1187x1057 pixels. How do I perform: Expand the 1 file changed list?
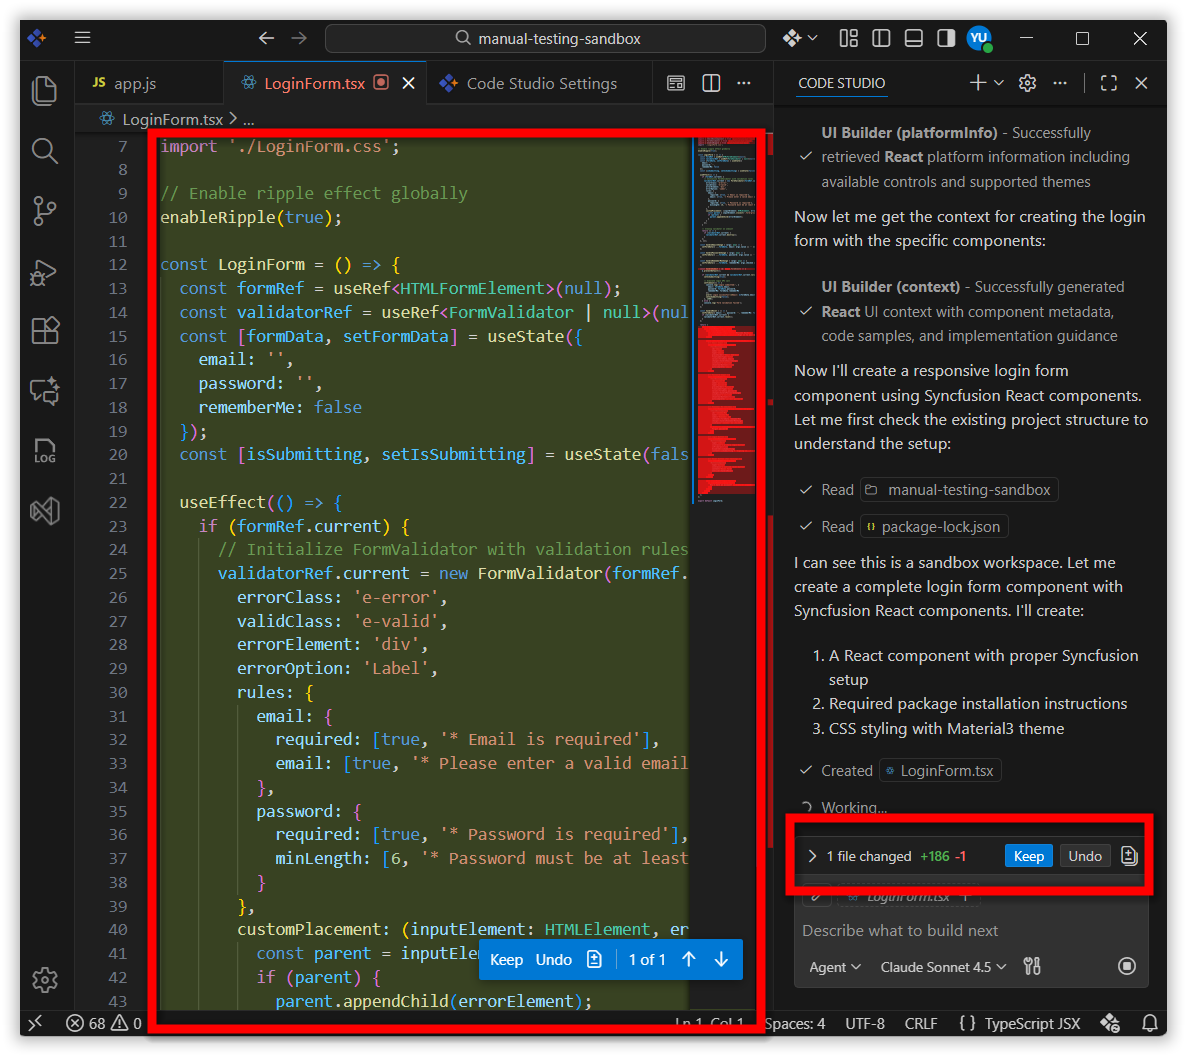pos(812,856)
